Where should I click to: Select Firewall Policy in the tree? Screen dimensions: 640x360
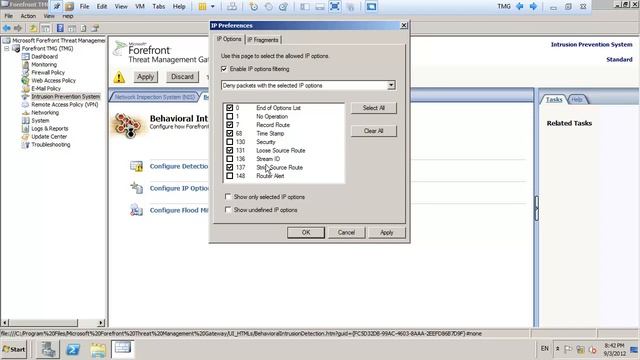point(48,72)
